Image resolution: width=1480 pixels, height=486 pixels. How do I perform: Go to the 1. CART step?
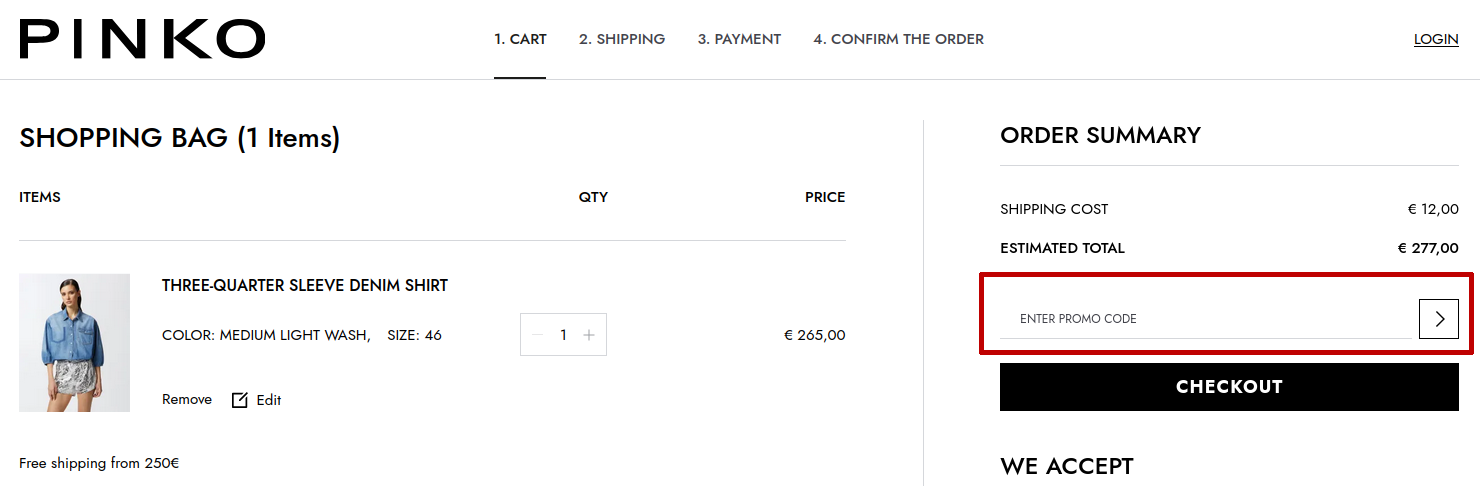[x=520, y=39]
